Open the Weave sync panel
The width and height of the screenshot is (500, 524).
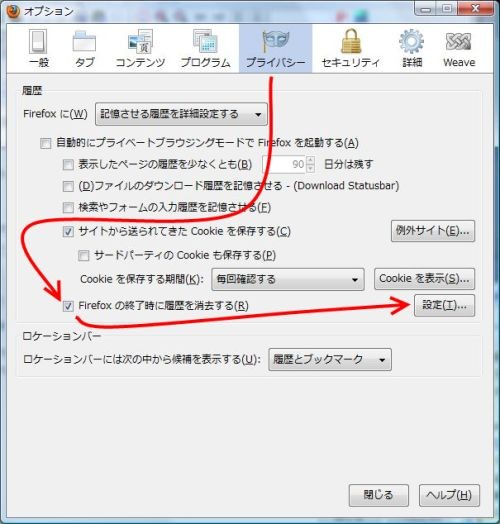point(459,49)
